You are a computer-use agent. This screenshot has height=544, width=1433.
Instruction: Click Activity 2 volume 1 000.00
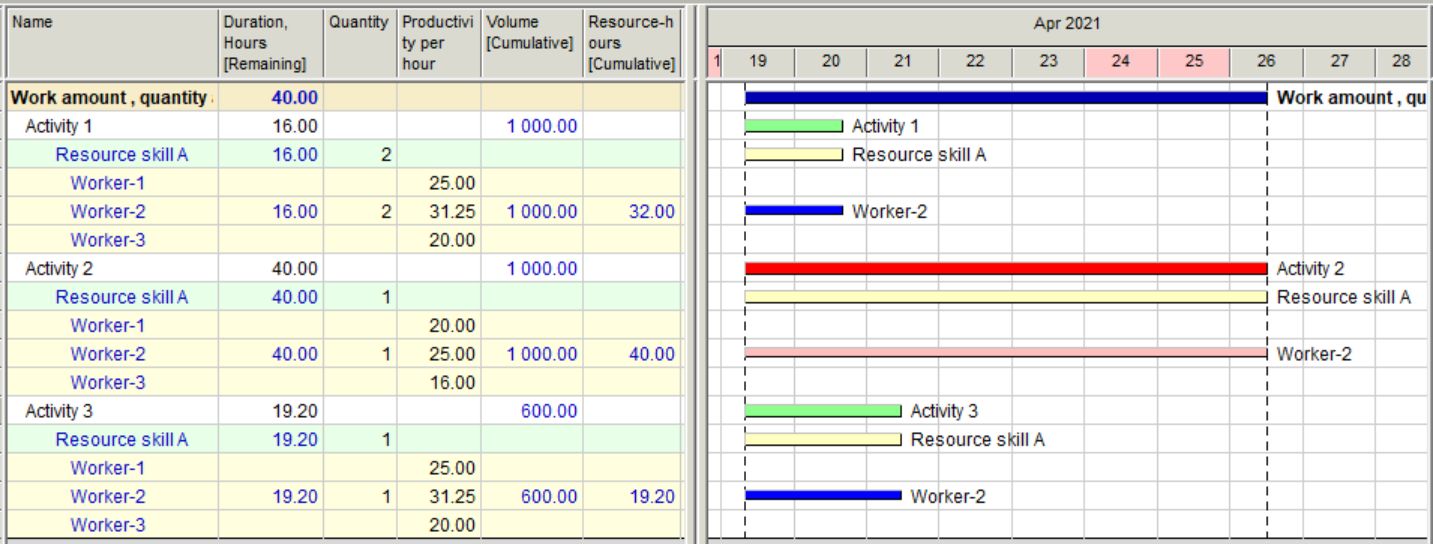(x=543, y=268)
